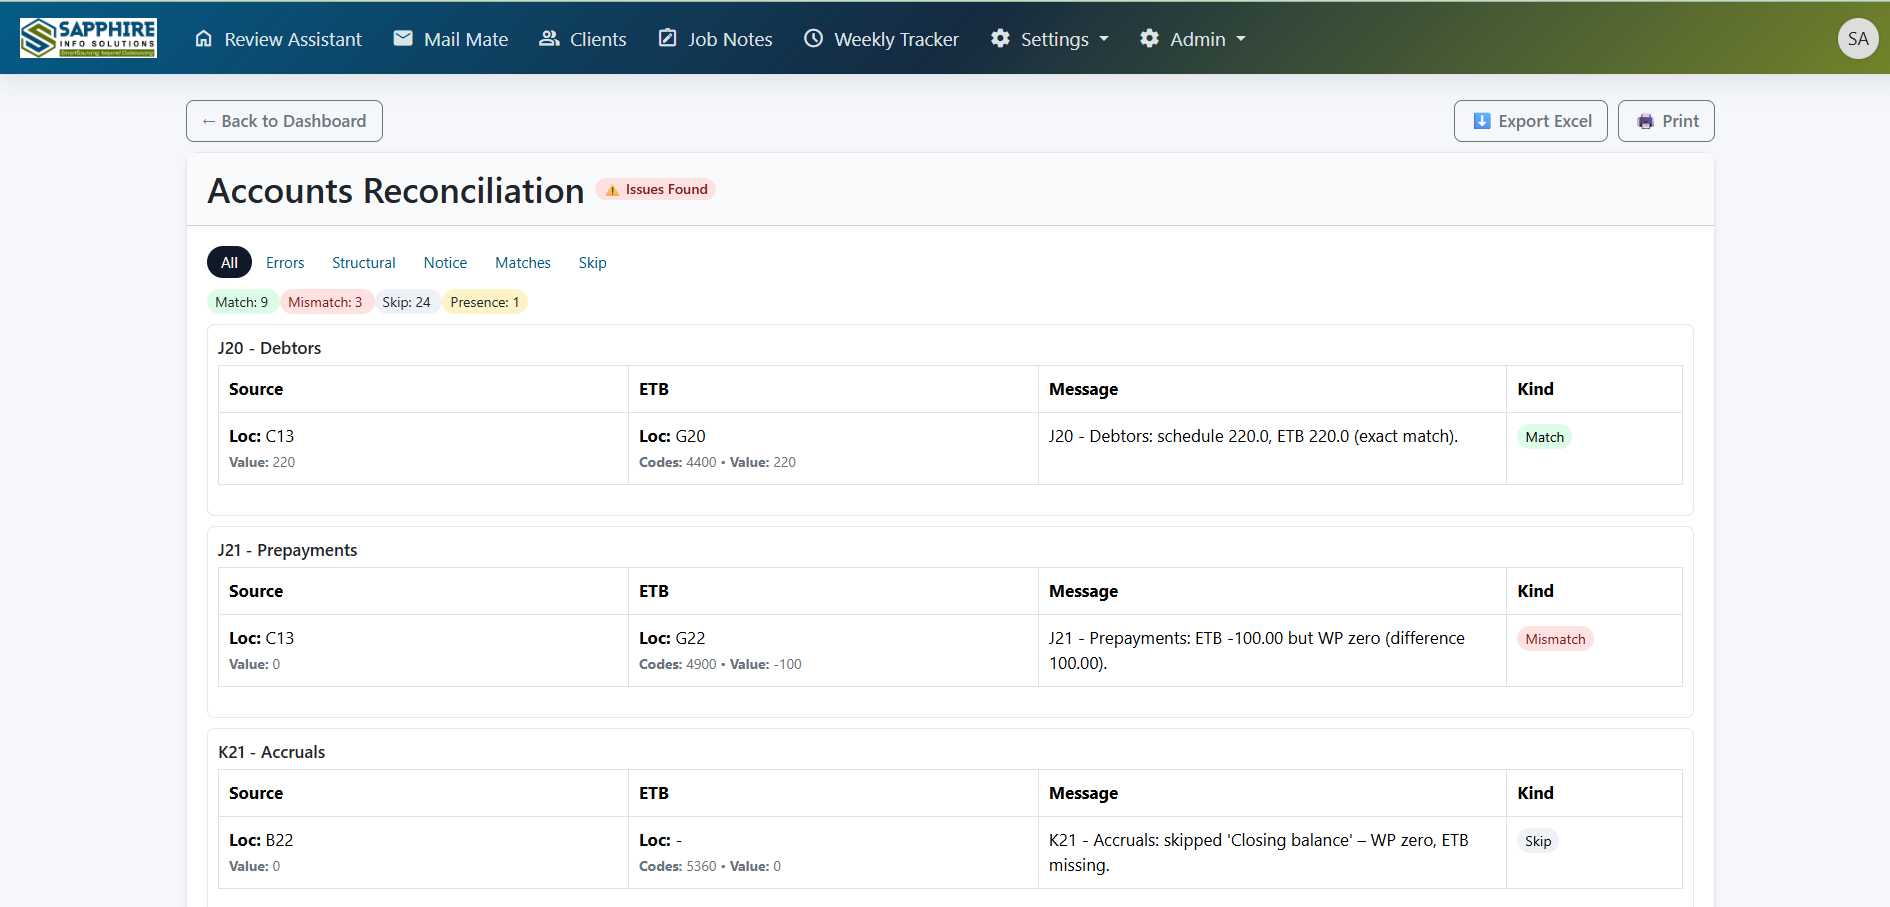Click the Issues Found warning icon
This screenshot has height=907, width=1890.
click(613, 190)
